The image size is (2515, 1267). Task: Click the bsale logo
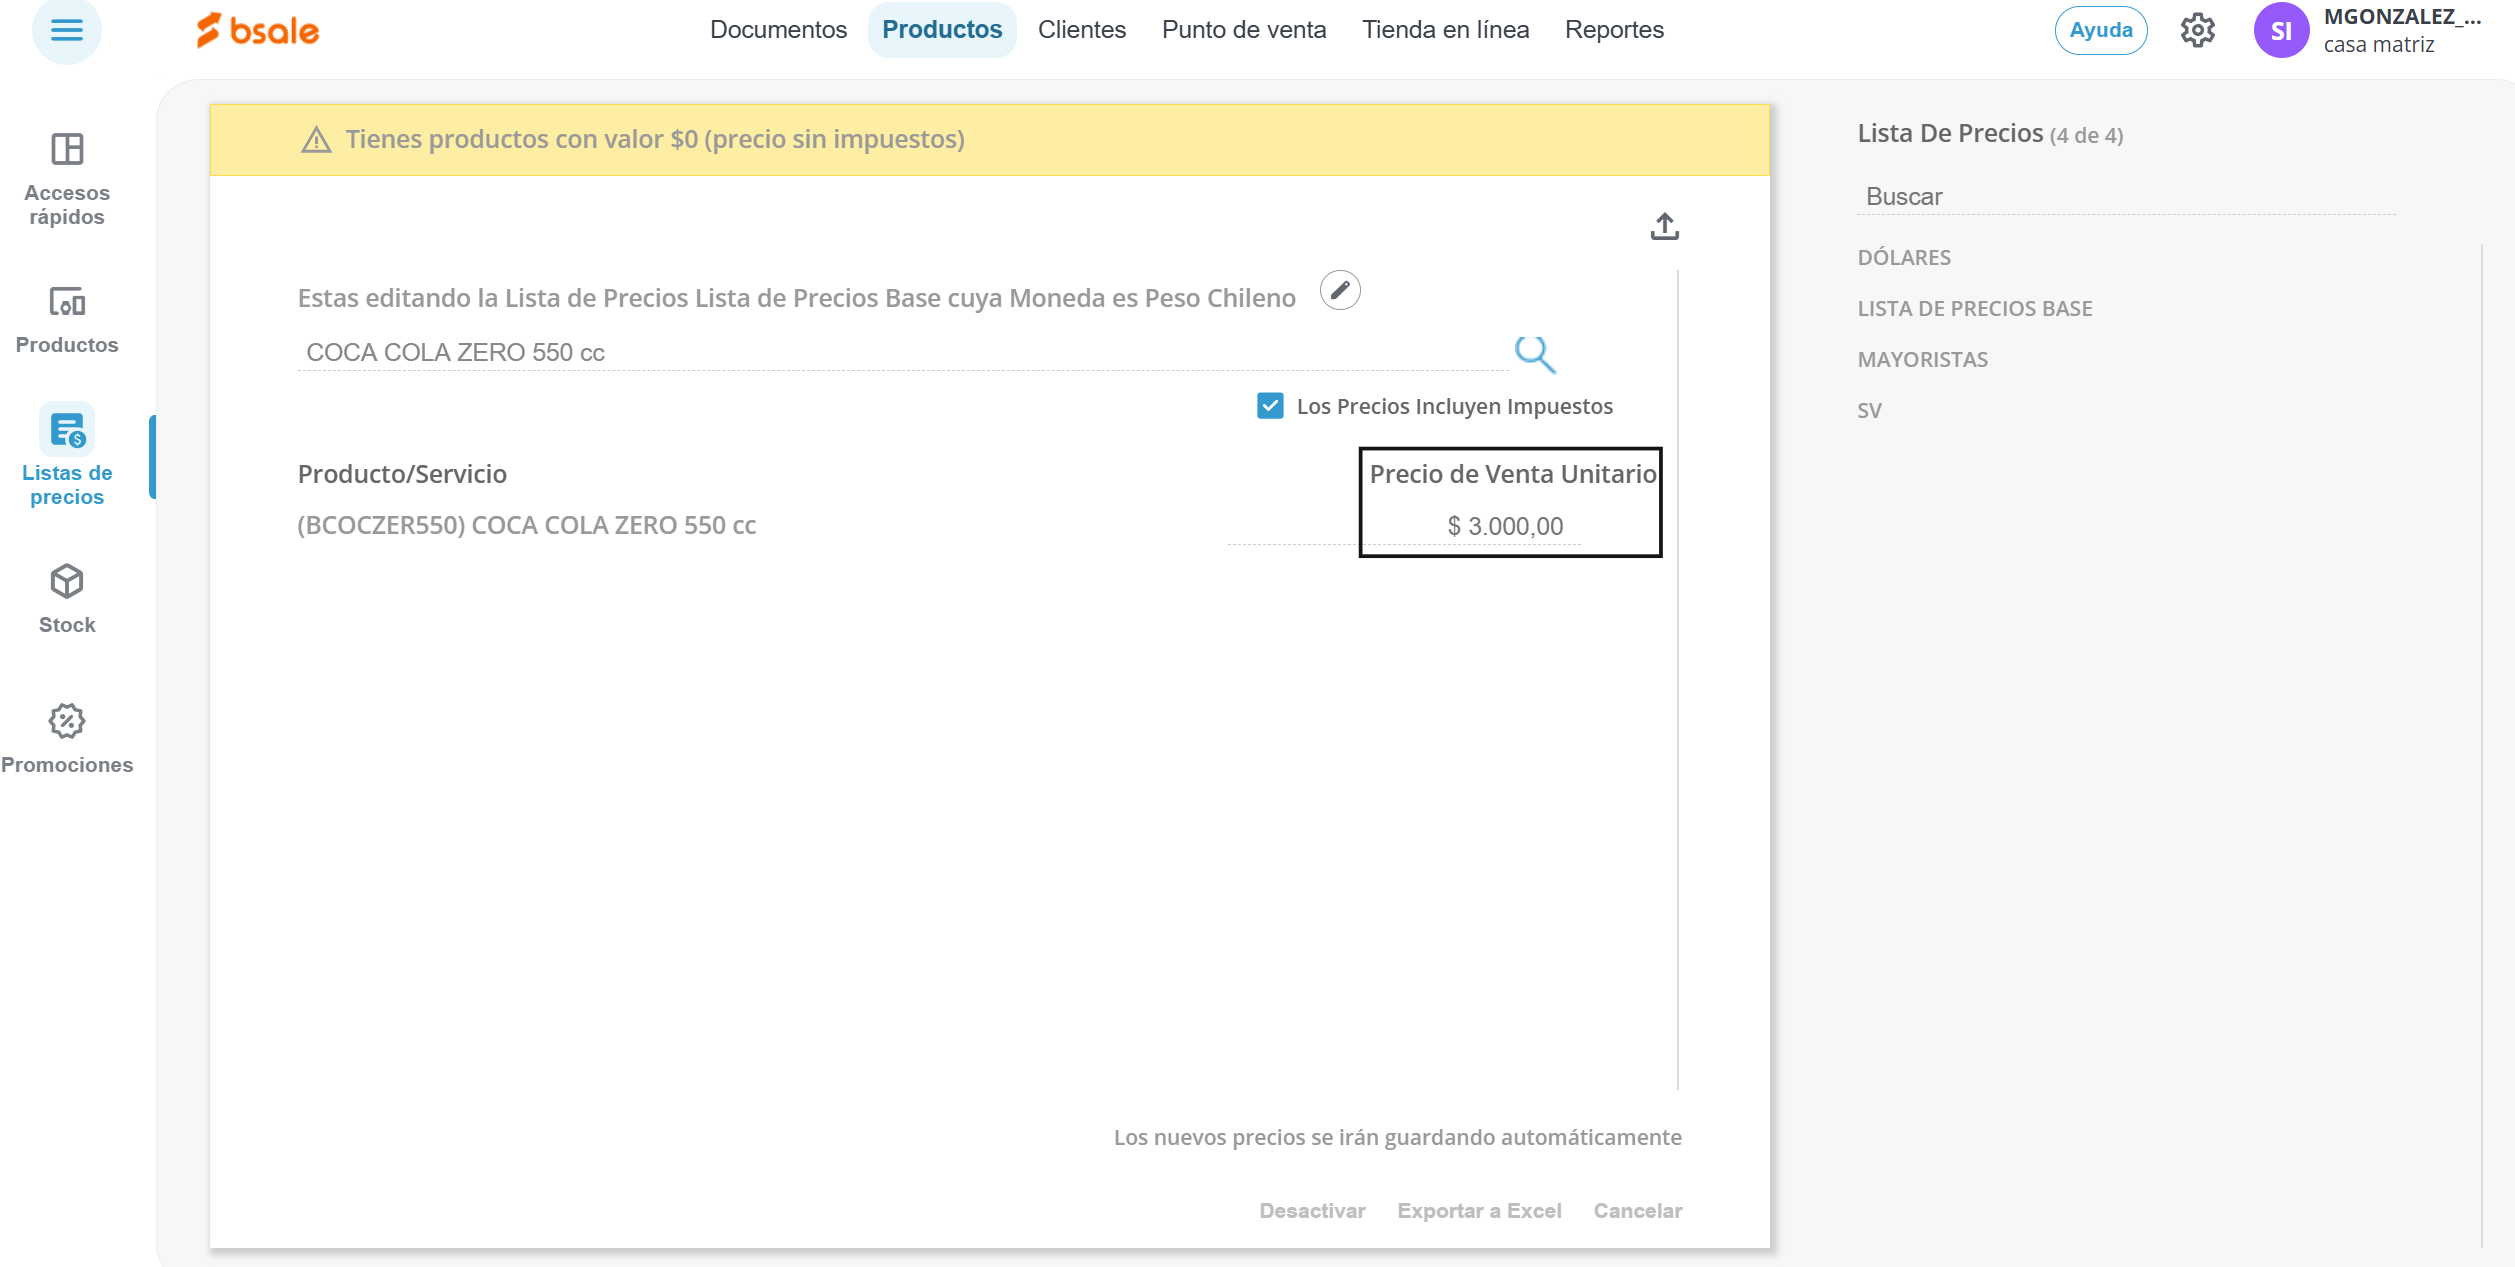(x=258, y=30)
